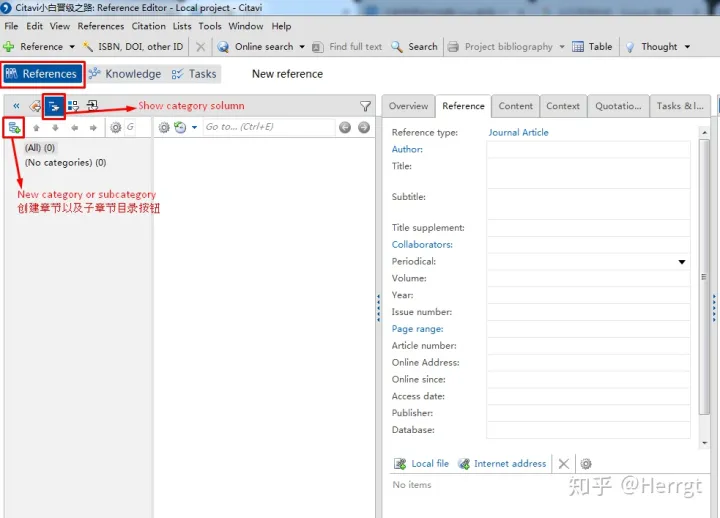This screenshot has width=720, height=518.
Task: Open category column settings gear
Action: [x=116, y=127]
